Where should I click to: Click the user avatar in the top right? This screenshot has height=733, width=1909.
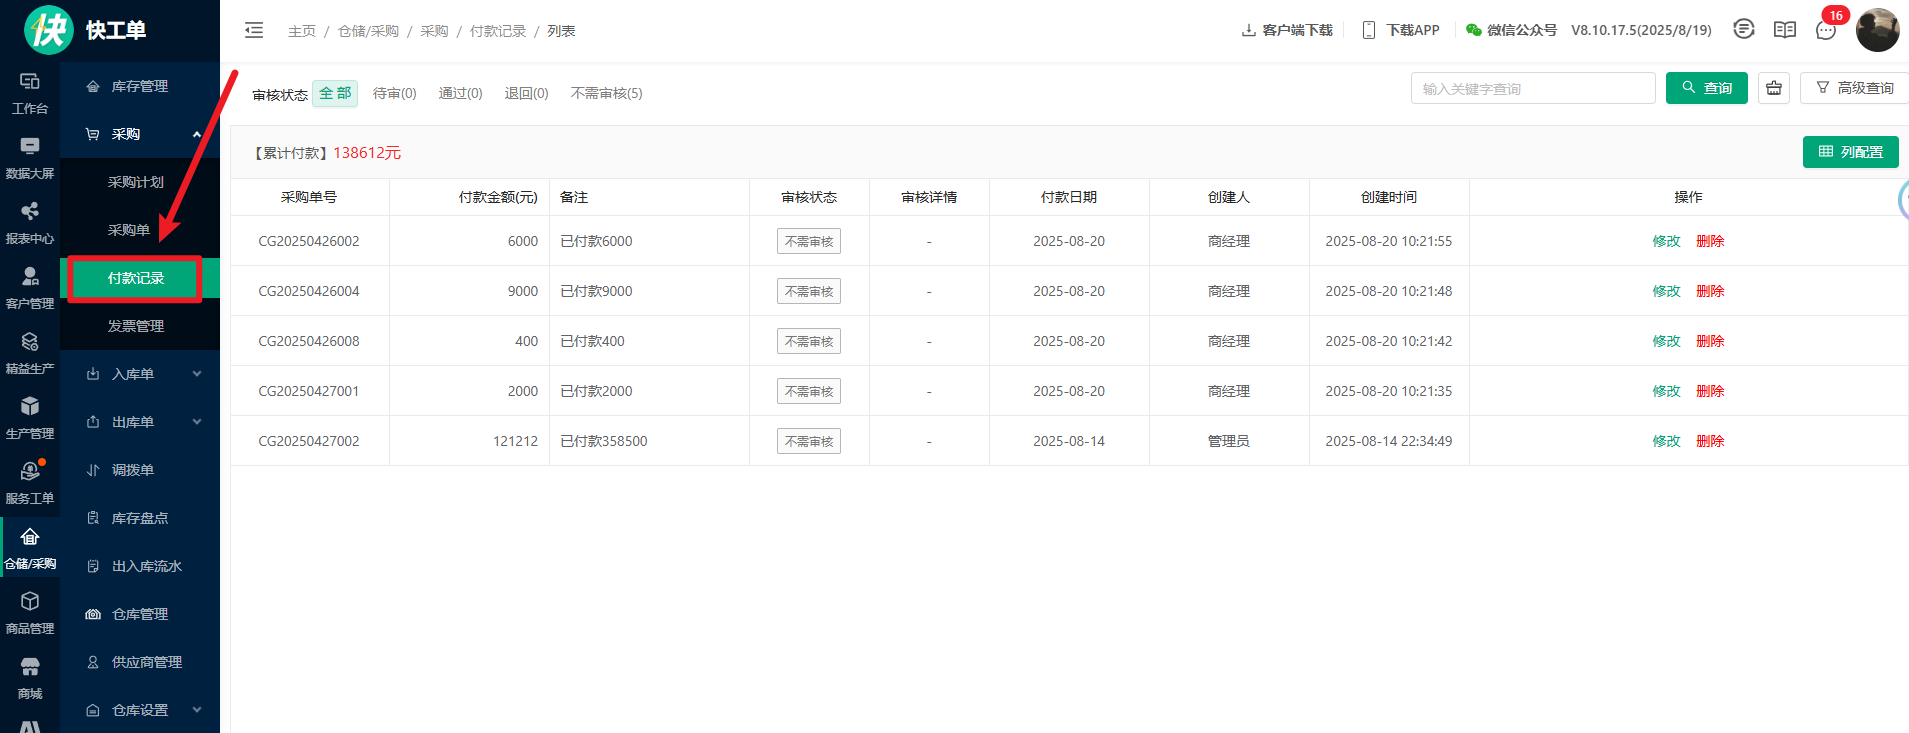[1877, 30]
